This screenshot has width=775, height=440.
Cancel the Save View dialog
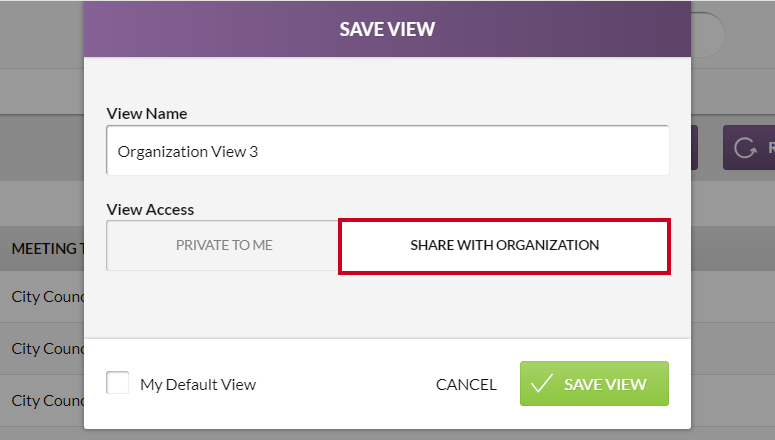466,384
